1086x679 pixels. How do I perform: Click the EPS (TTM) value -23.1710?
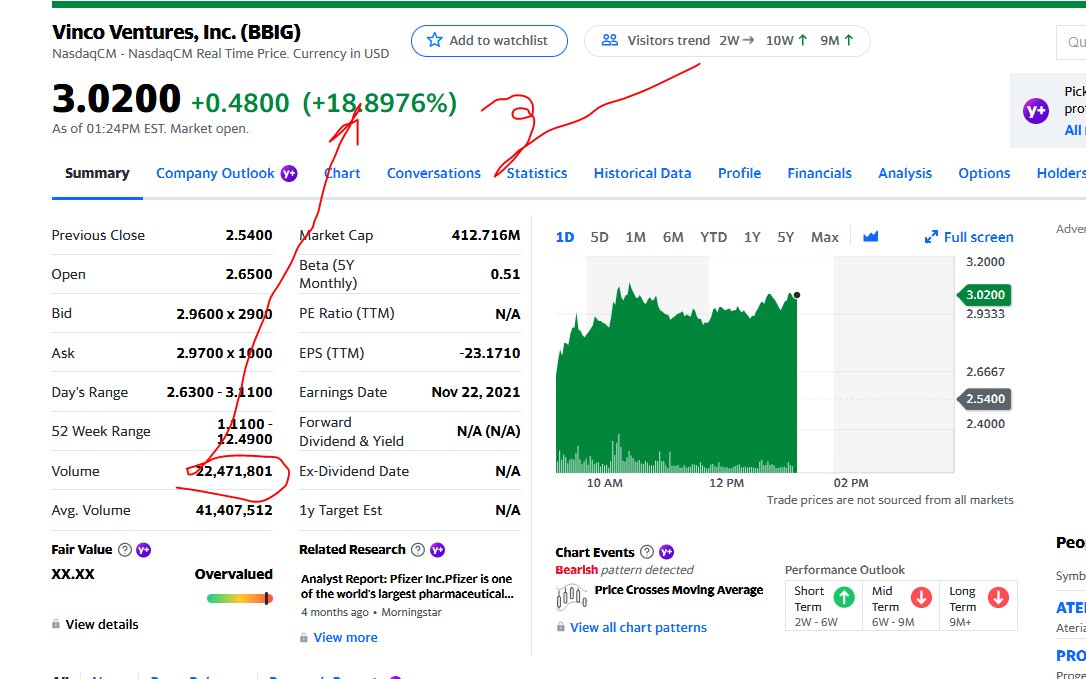pyautogui.click(x=490, y=353)
